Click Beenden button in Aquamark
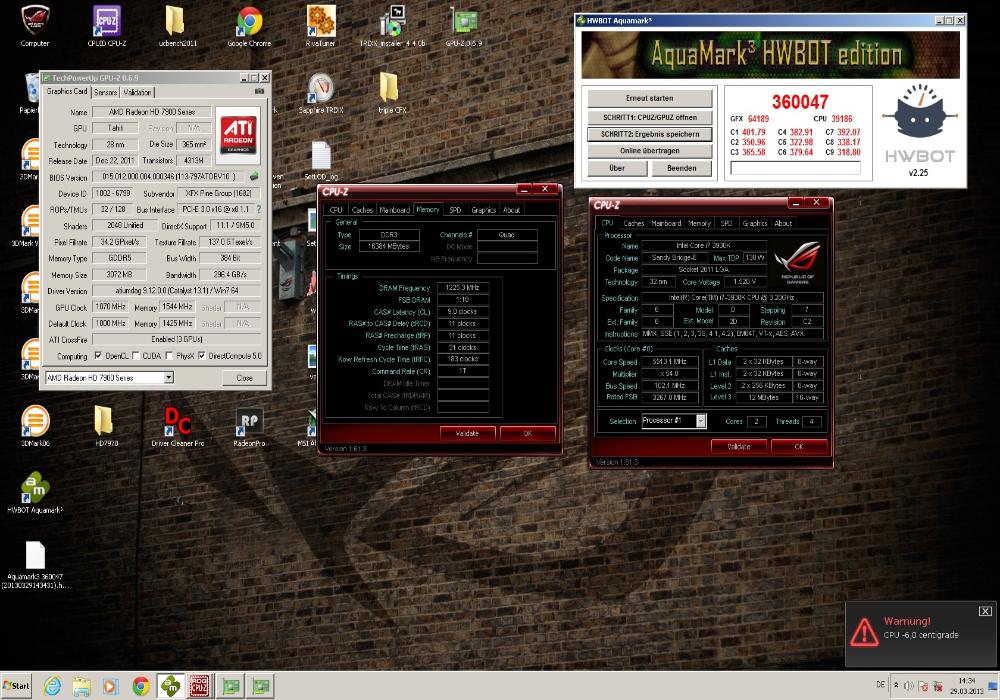 point(681,168)
